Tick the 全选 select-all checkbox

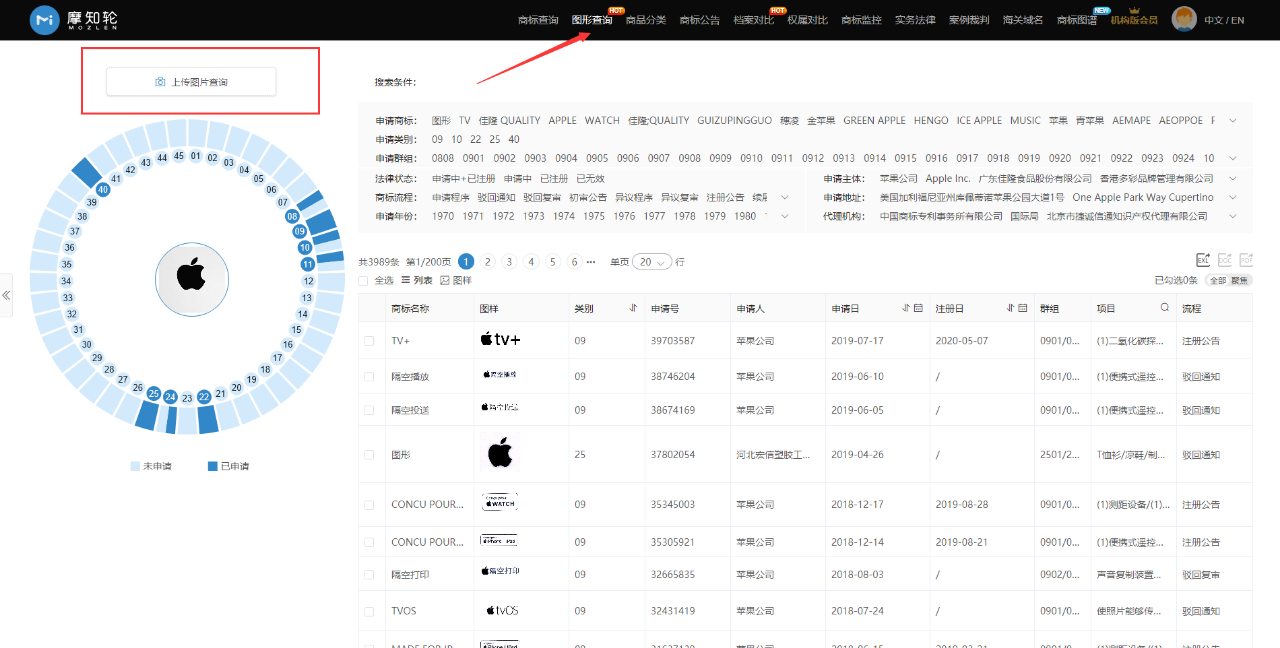coord(363,281)
